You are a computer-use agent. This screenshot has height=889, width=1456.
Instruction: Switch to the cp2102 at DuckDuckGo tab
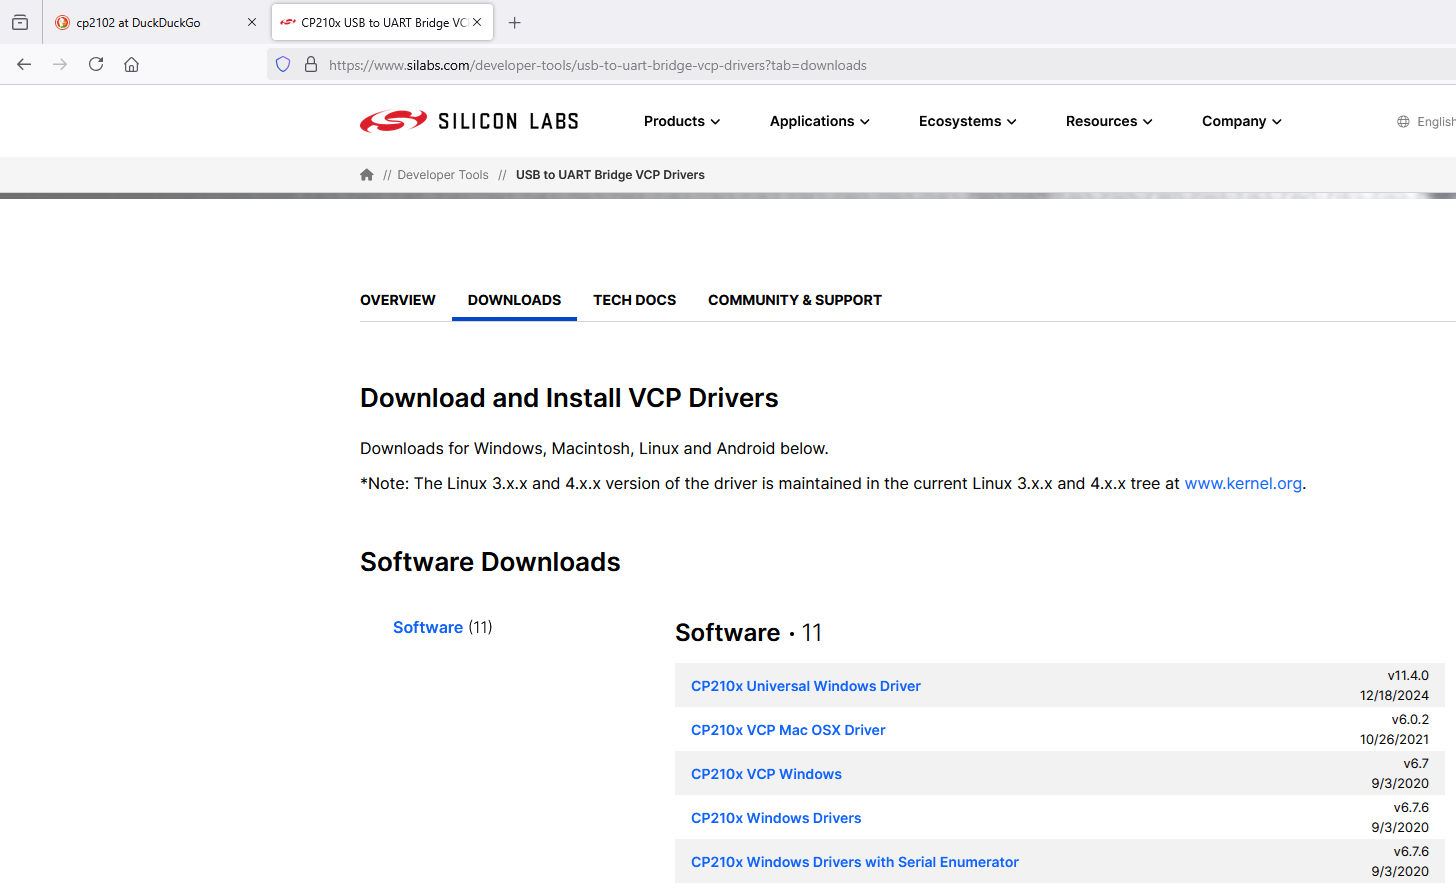click(x=155, y=22)
